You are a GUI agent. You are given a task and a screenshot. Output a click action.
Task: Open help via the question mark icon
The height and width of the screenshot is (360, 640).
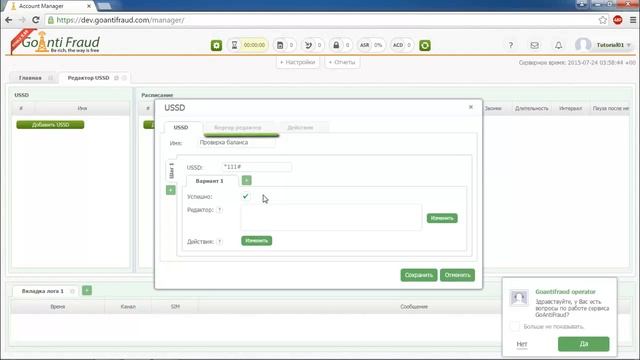click(511, 45)
